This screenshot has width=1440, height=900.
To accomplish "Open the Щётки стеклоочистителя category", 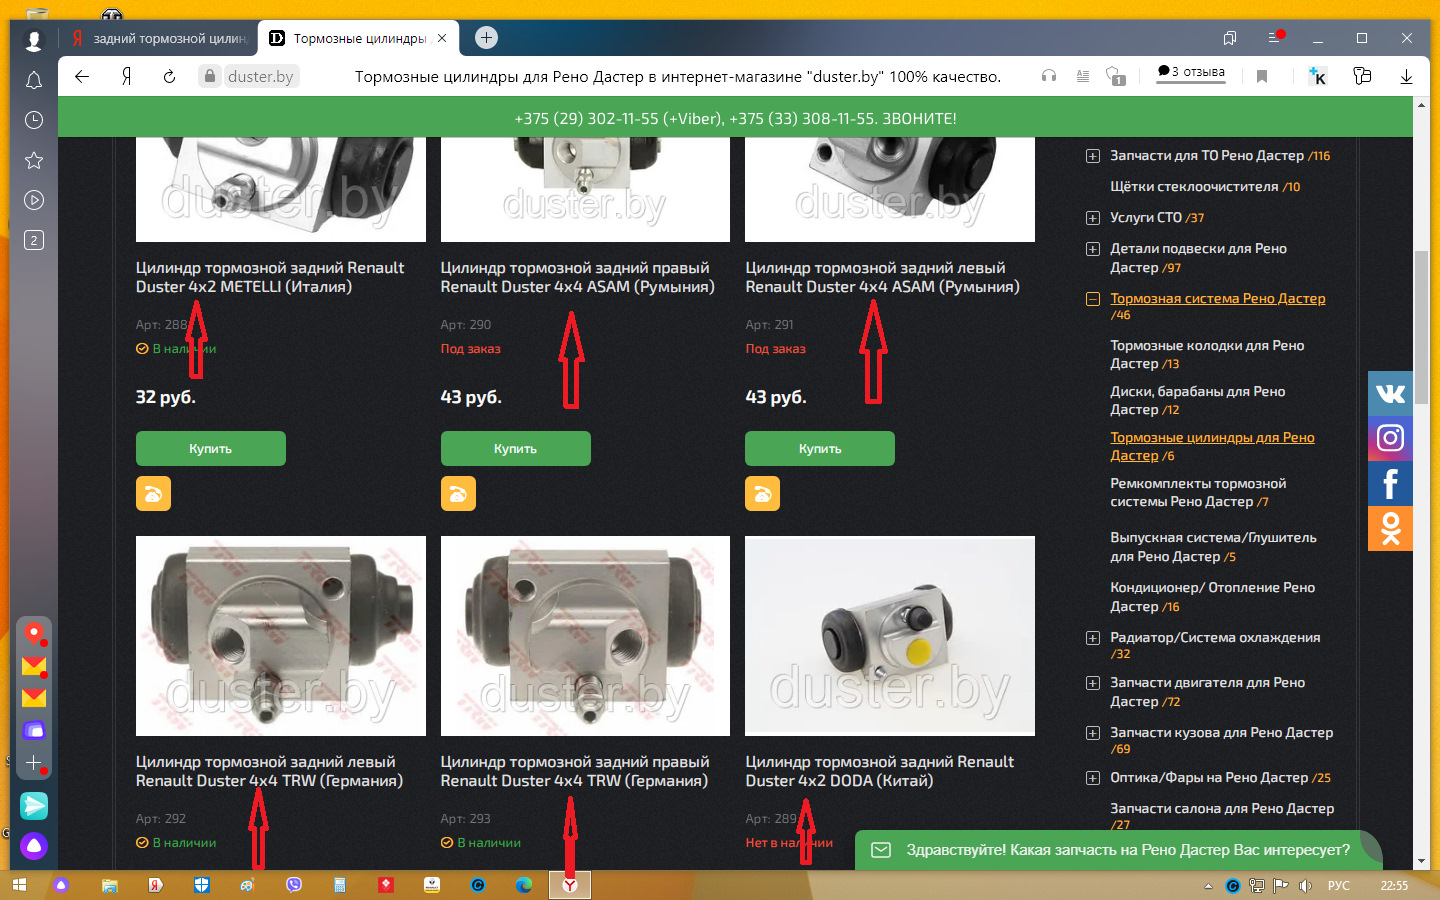I will (x=1205, y=187).
